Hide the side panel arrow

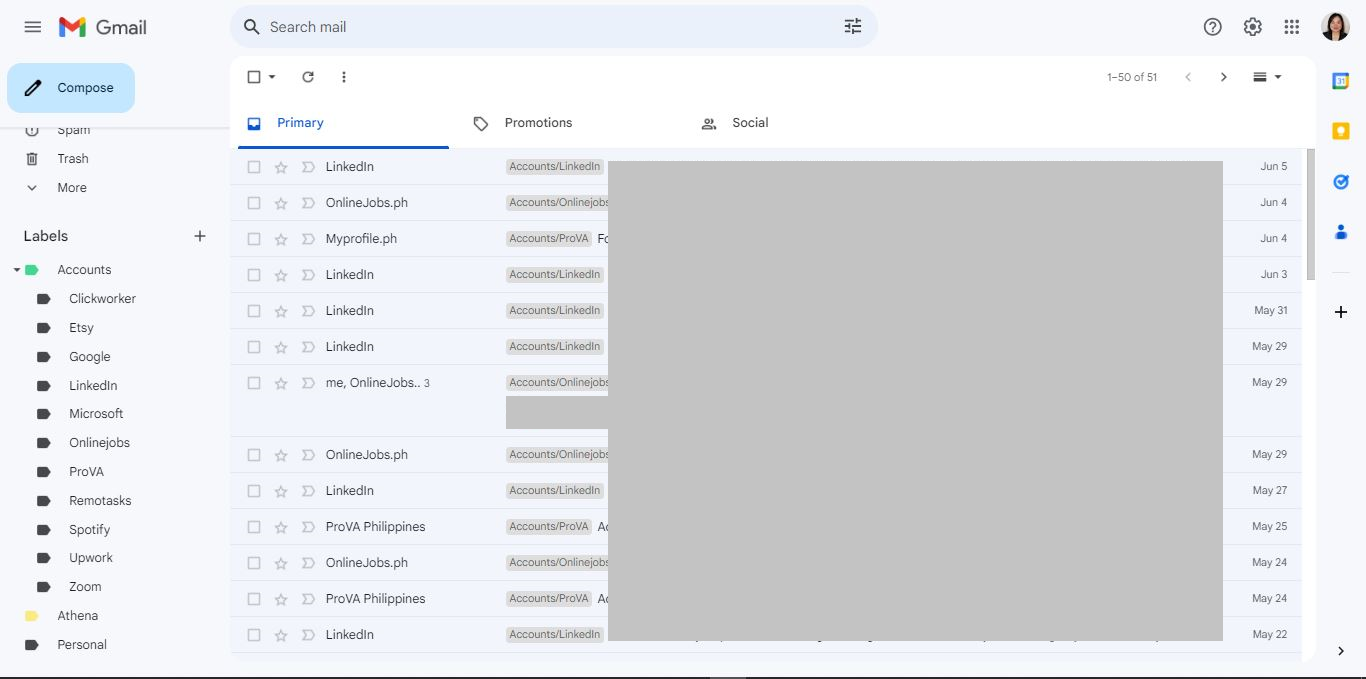[1341, 651]
